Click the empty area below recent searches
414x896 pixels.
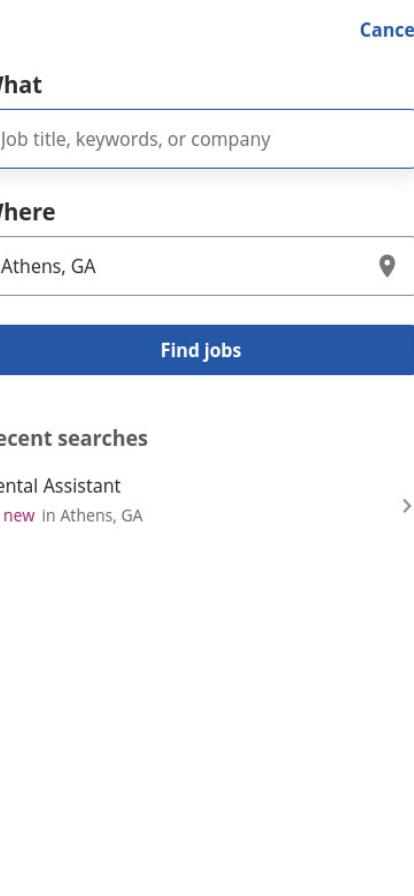pos(206,709)
